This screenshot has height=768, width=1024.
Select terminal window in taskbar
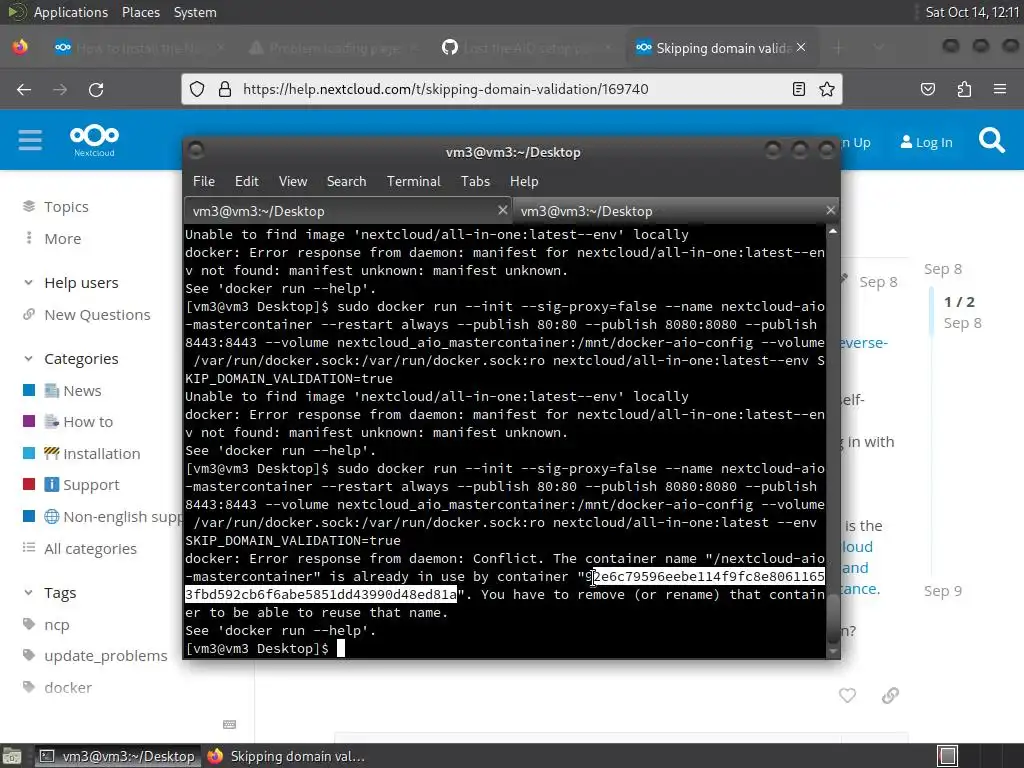118,756
